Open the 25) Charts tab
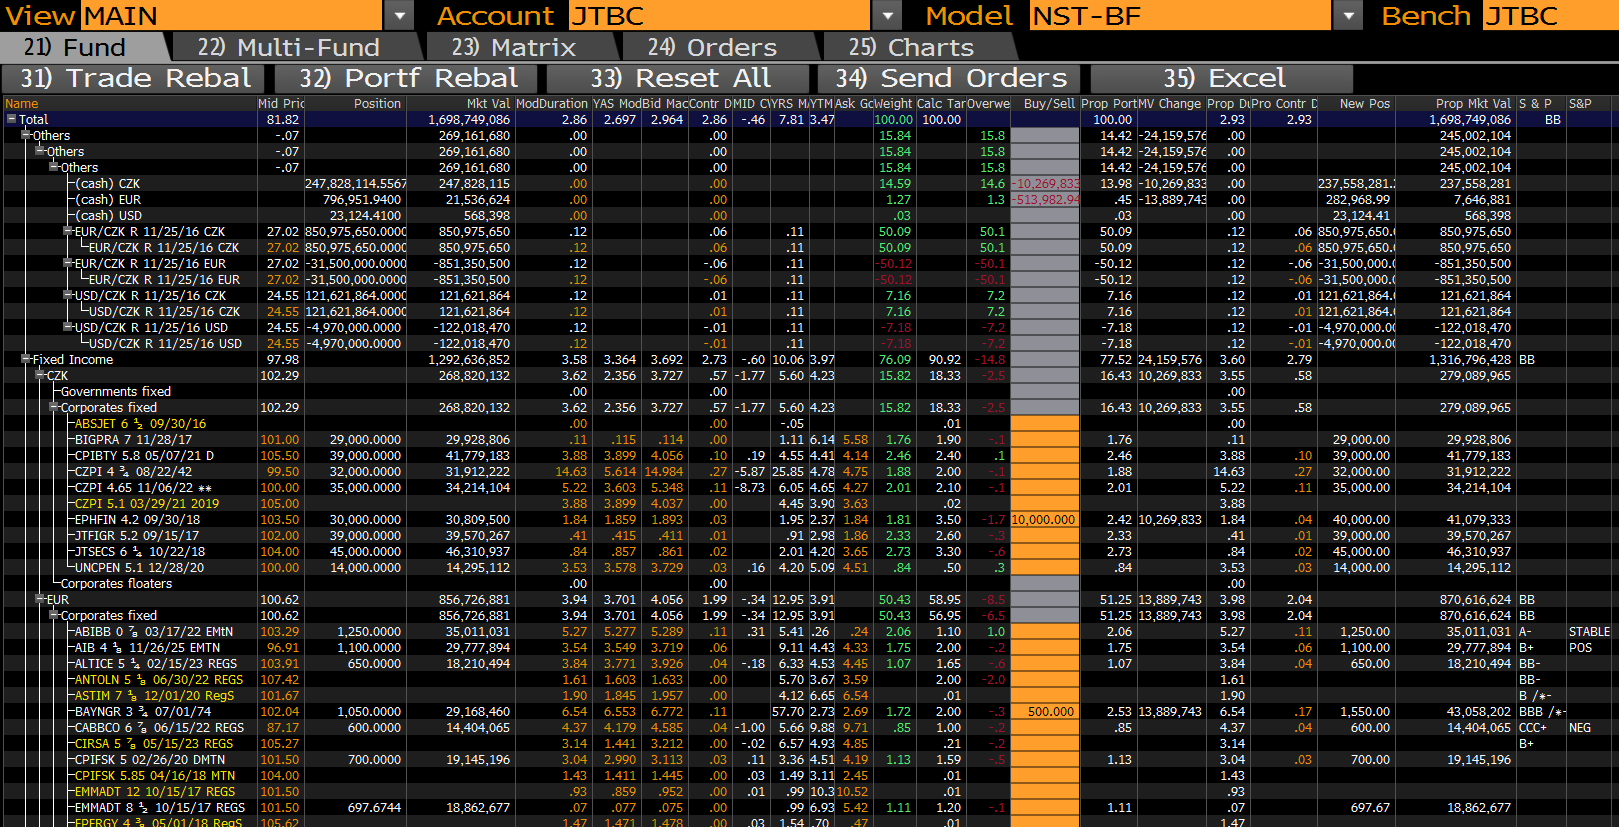Screen dimensions: 1619x827 coord(914,47)
